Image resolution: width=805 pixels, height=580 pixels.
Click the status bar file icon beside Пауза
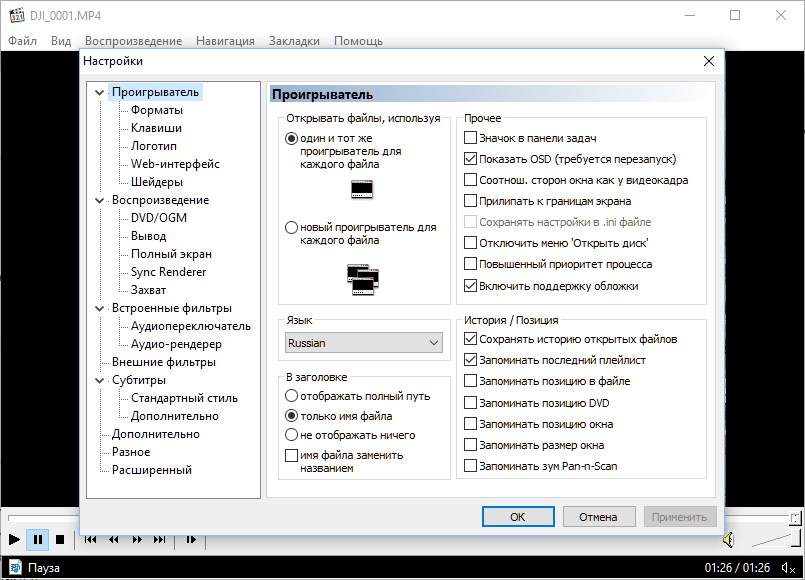15,567
